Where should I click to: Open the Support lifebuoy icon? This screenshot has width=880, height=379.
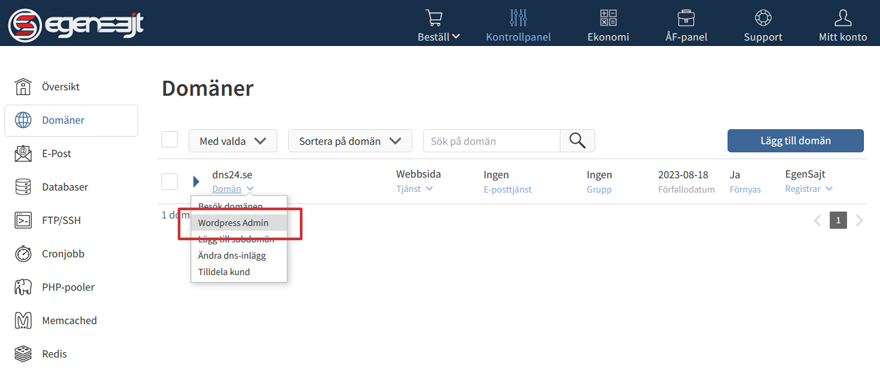(x=763, y=18)
